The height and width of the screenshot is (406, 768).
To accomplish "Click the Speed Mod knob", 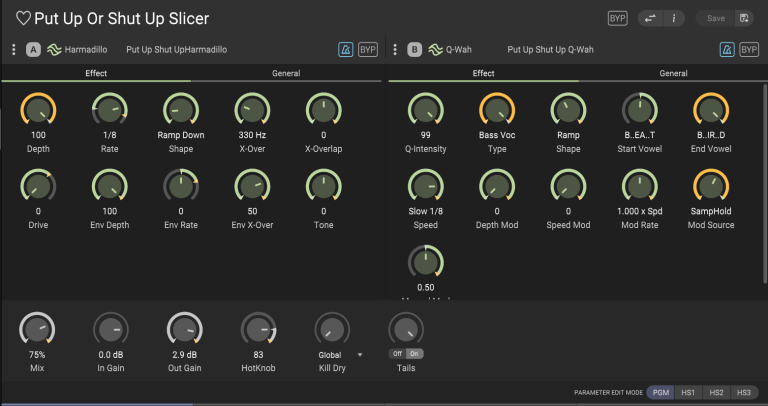I will tap(568, 187).
